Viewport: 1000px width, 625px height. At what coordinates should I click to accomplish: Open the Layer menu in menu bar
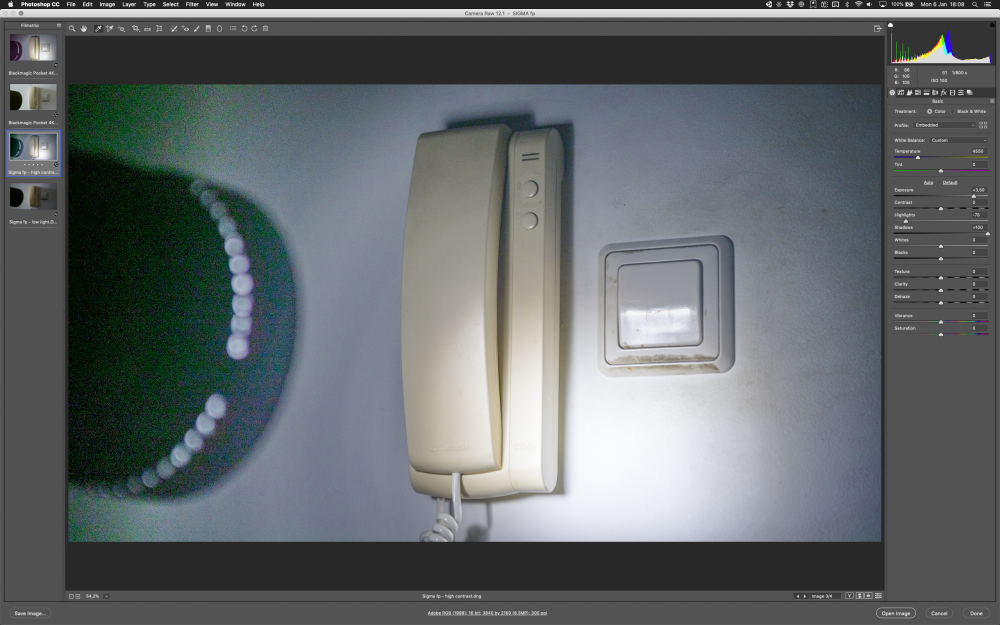129,4
